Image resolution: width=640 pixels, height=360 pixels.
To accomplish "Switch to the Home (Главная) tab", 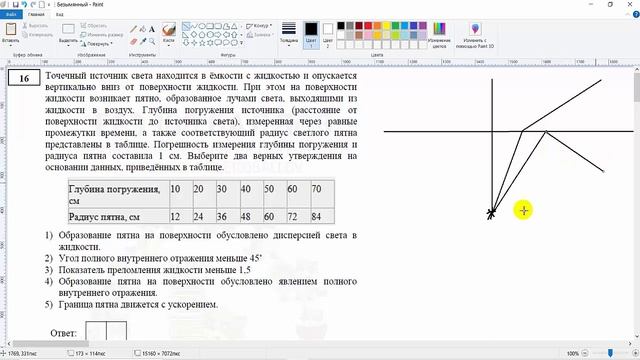I will 36,14.
